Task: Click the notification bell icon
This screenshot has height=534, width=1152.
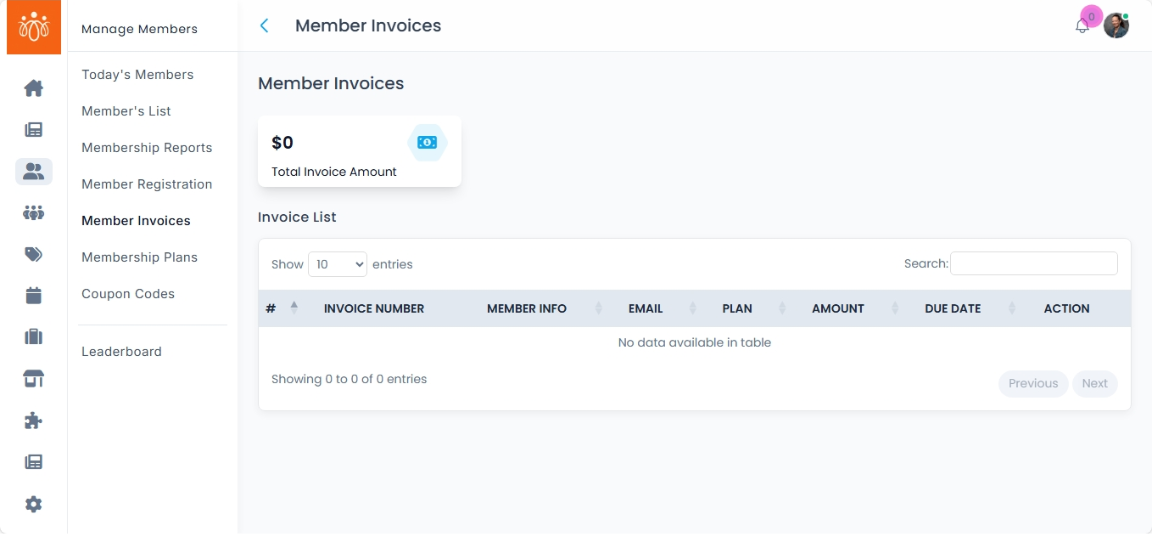Action: click(x=1082, y=26)
